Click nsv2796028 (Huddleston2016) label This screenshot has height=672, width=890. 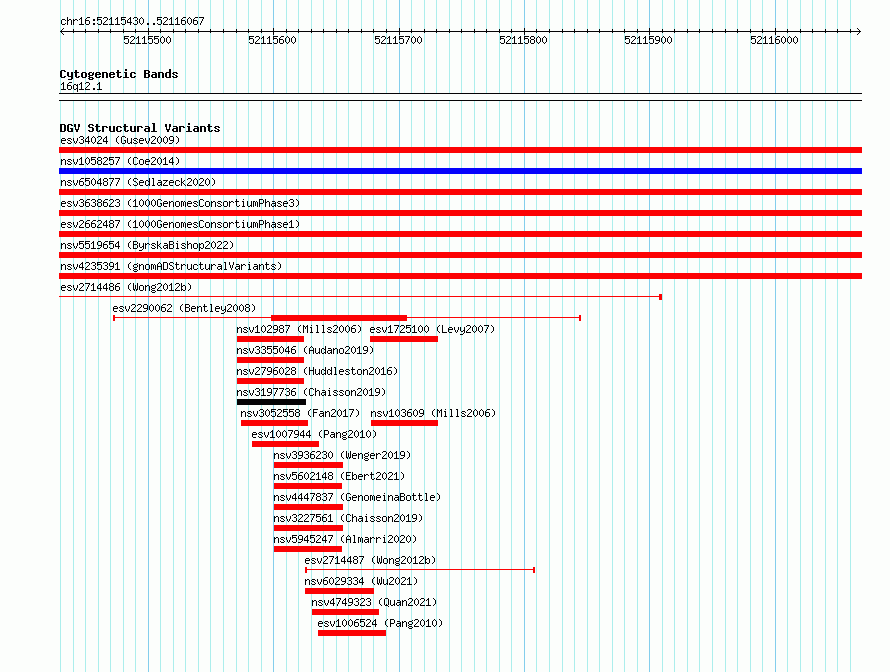pos(317,371)
